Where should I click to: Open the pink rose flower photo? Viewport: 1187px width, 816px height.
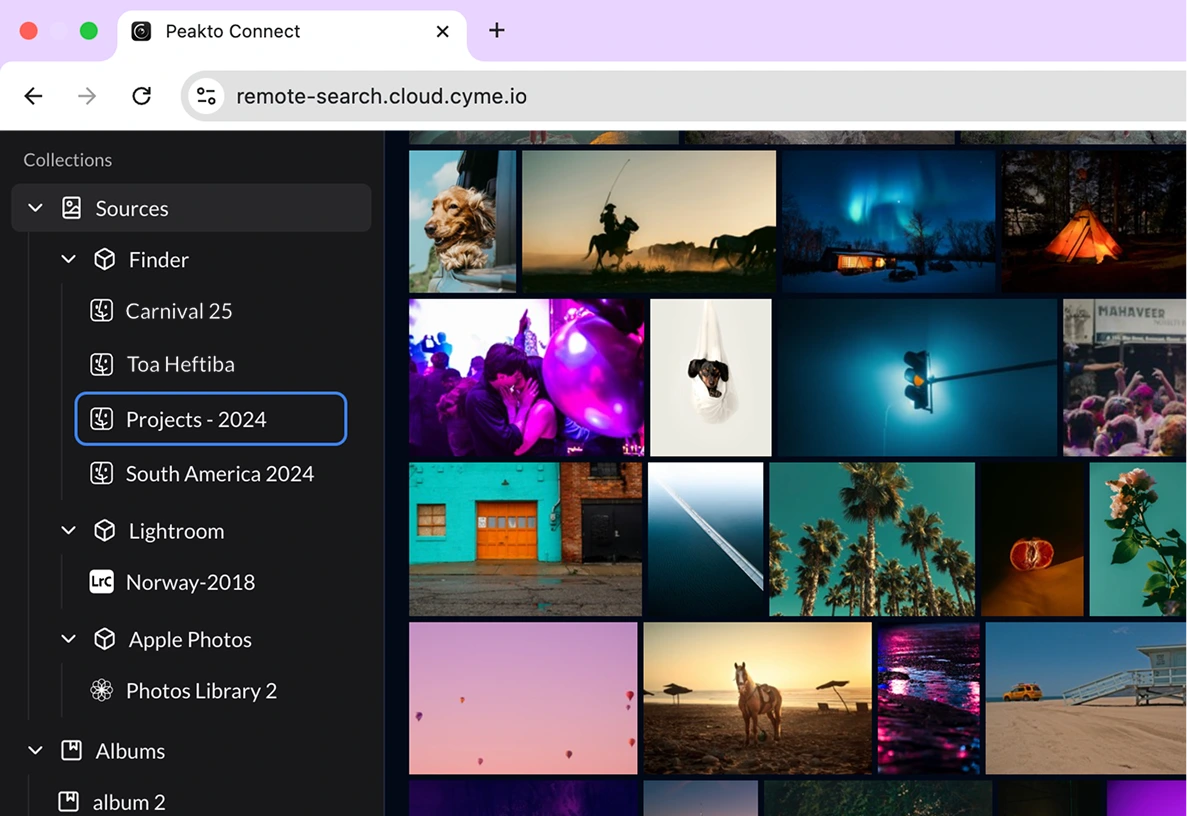[1138, 539]
